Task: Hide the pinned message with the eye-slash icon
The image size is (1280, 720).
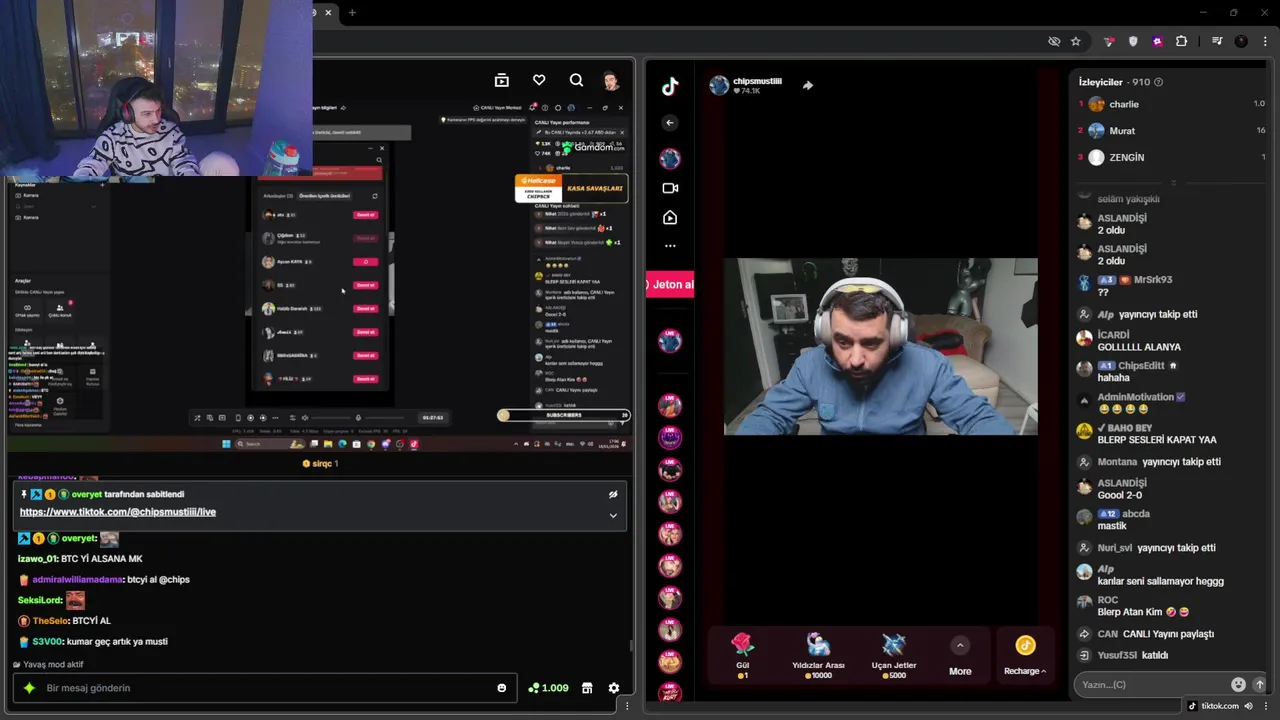Action: click(613, 494)
